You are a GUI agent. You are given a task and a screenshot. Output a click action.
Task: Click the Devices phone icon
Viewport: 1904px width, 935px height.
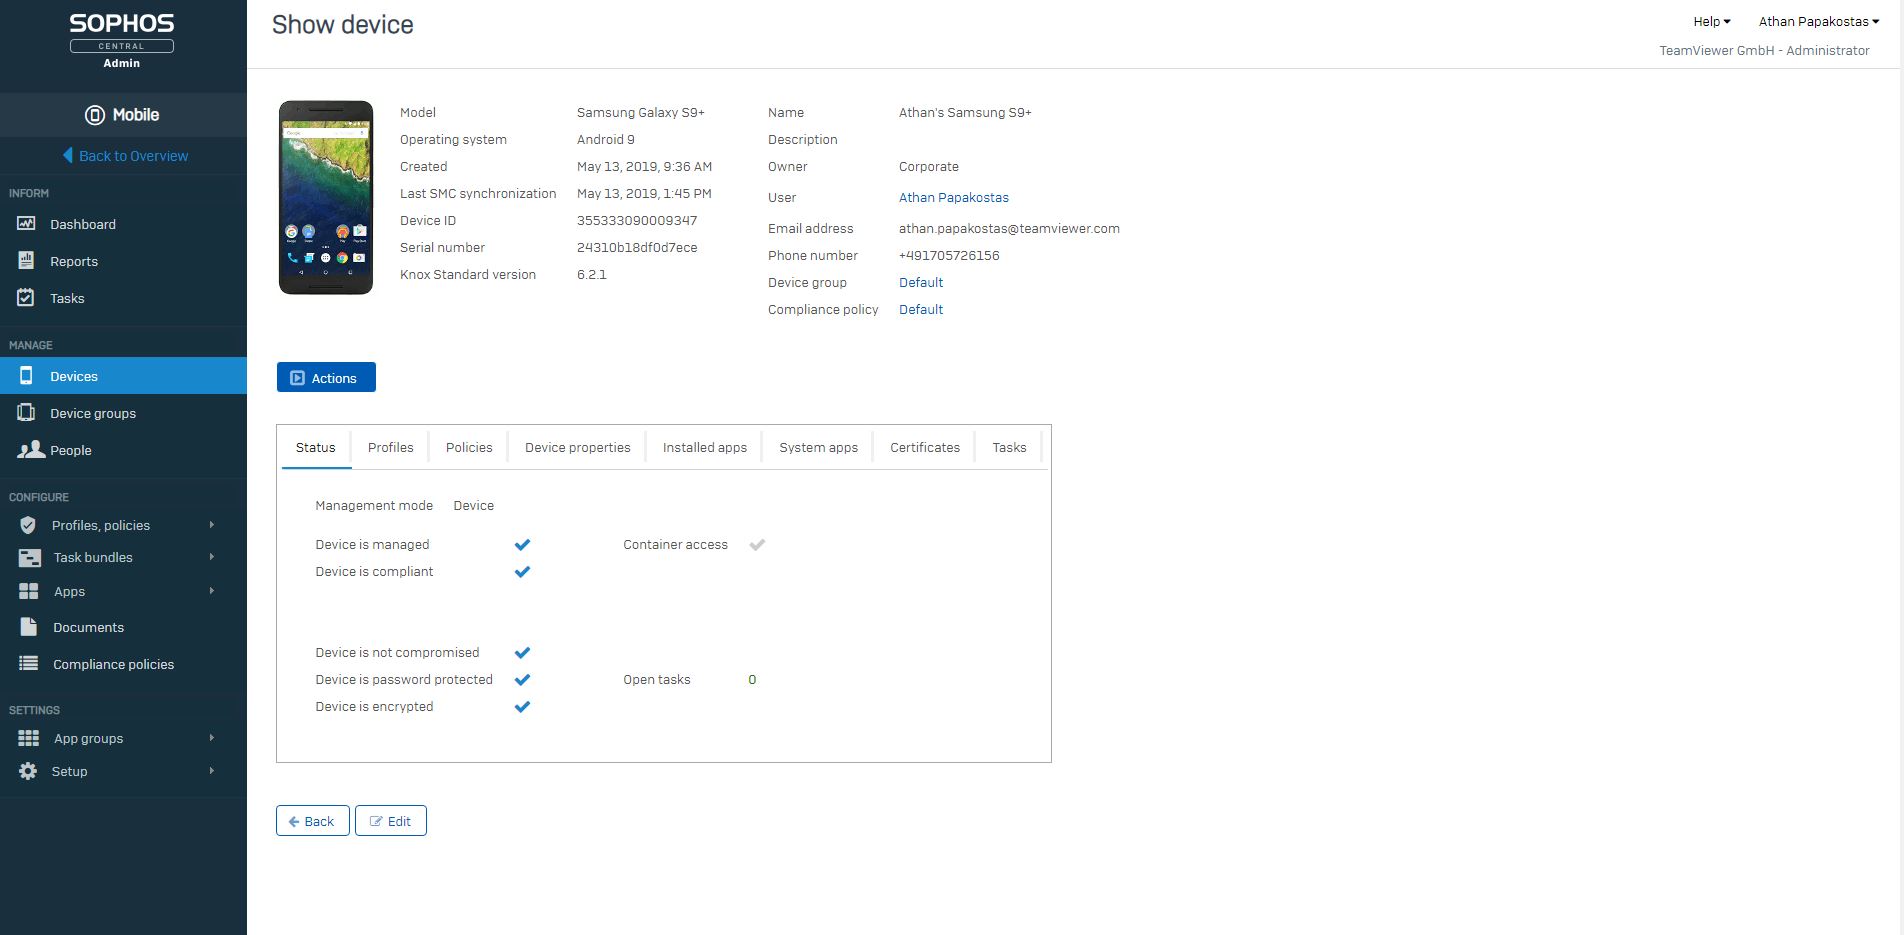coord(27,376)
